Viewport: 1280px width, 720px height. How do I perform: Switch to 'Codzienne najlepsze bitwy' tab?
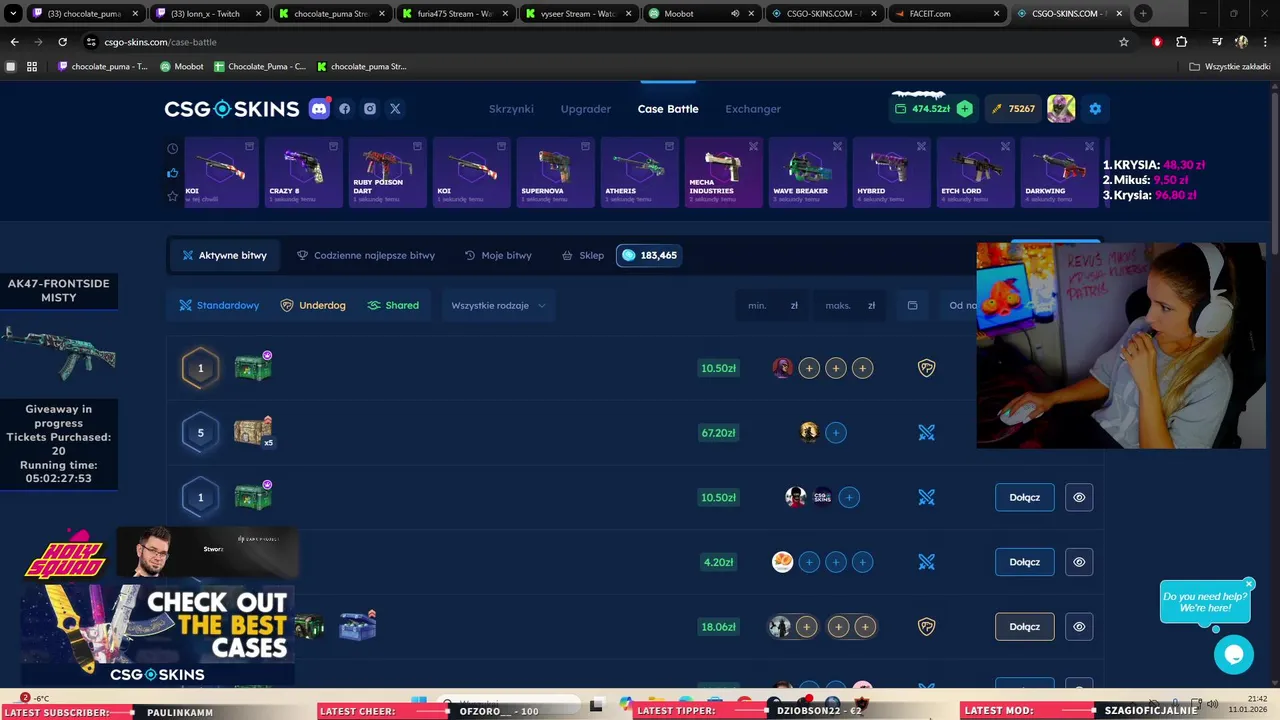[x=366, y=256]
